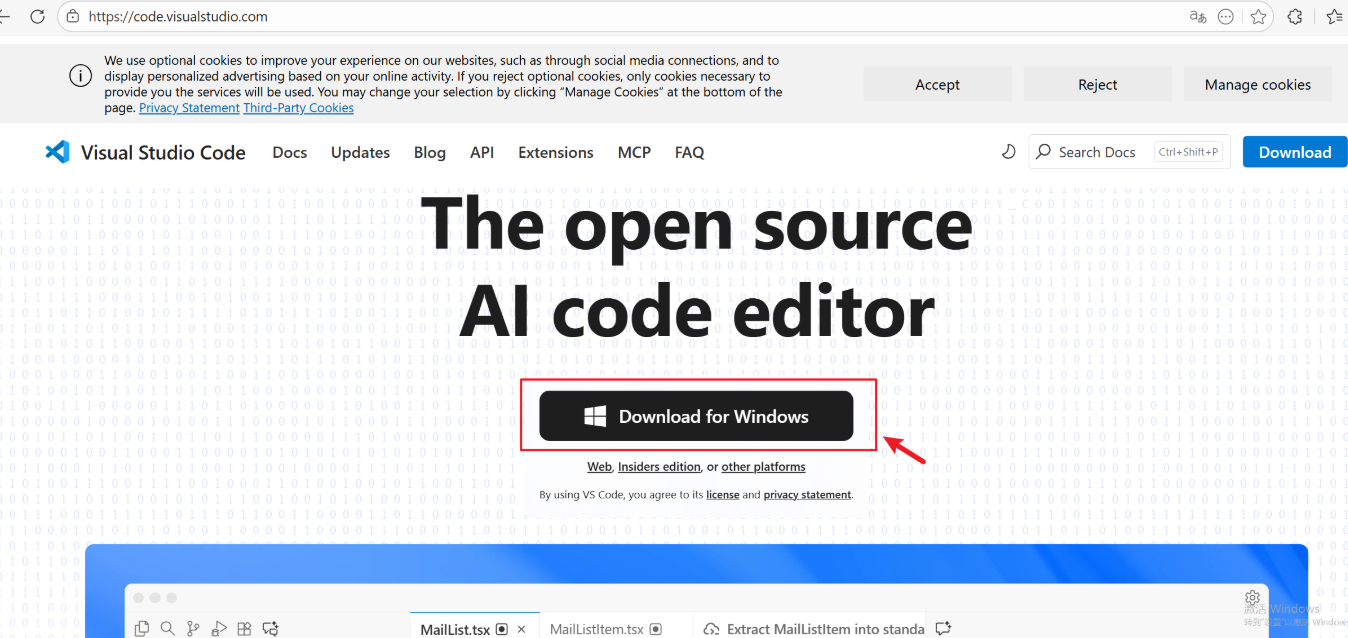This screenshot has height=638, width=1348.
Task: Open the Updates menu item
Action: point(360,152)
